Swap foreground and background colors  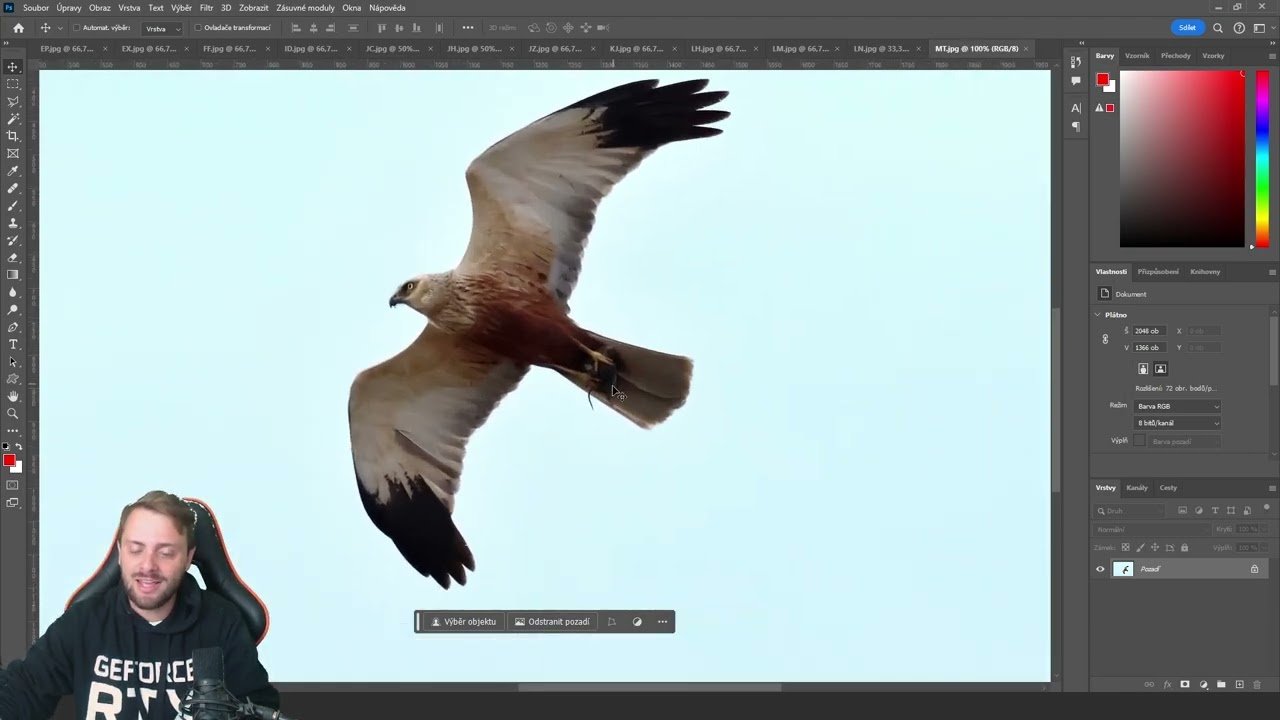[x=19, y=447]
